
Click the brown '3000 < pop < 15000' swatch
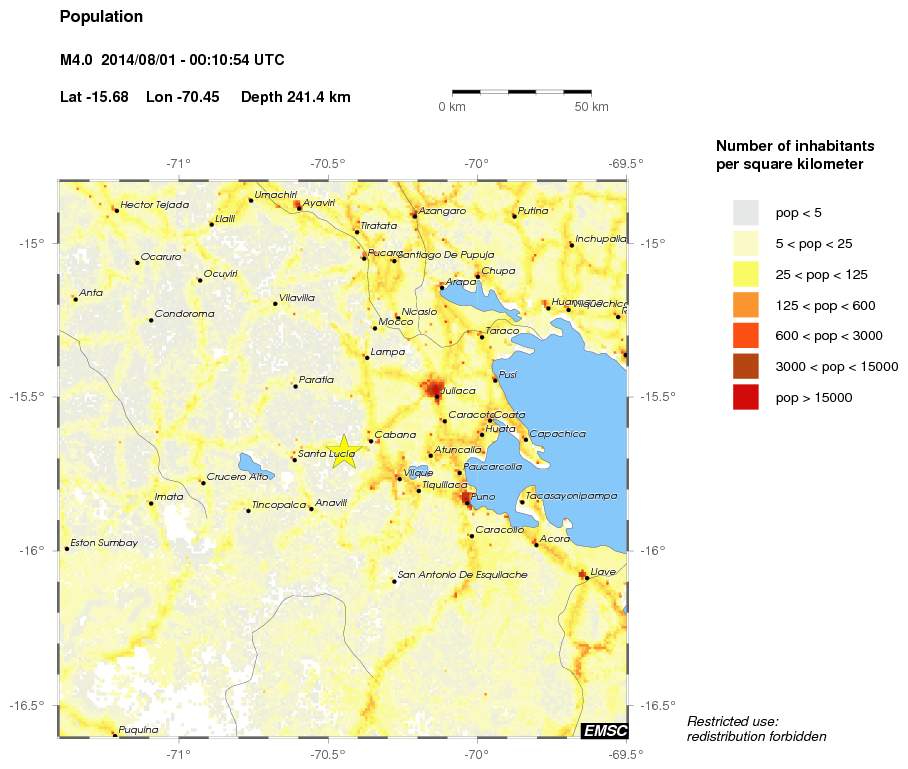pos(746,367)
